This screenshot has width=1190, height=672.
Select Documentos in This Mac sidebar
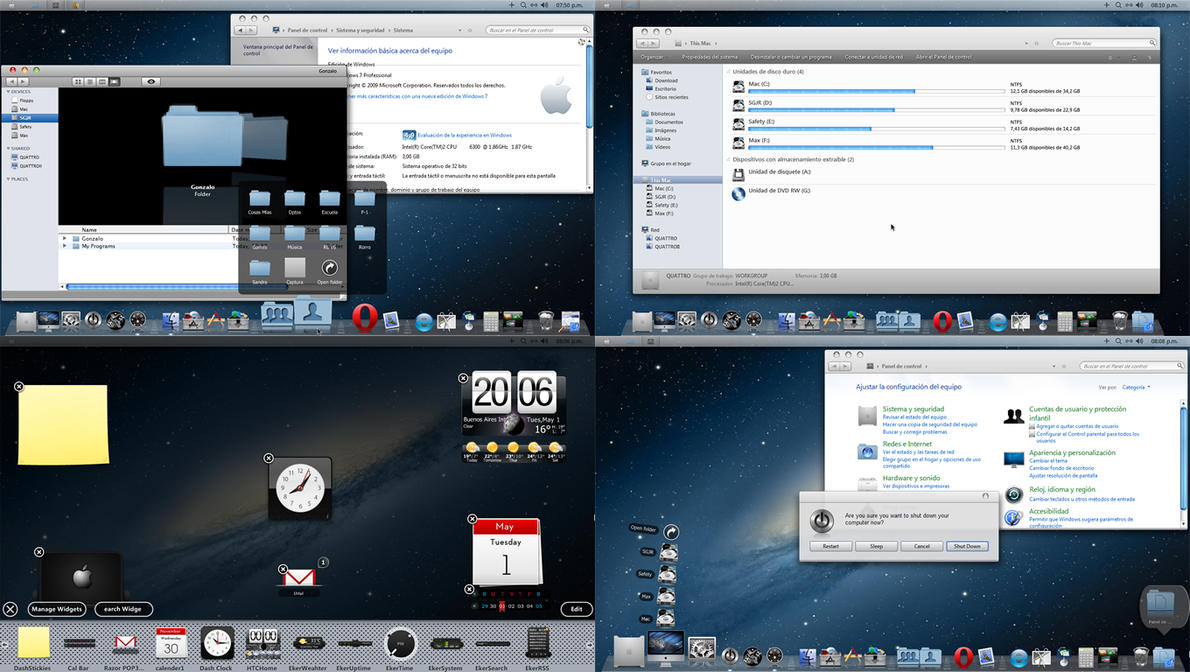coord(669,121)
